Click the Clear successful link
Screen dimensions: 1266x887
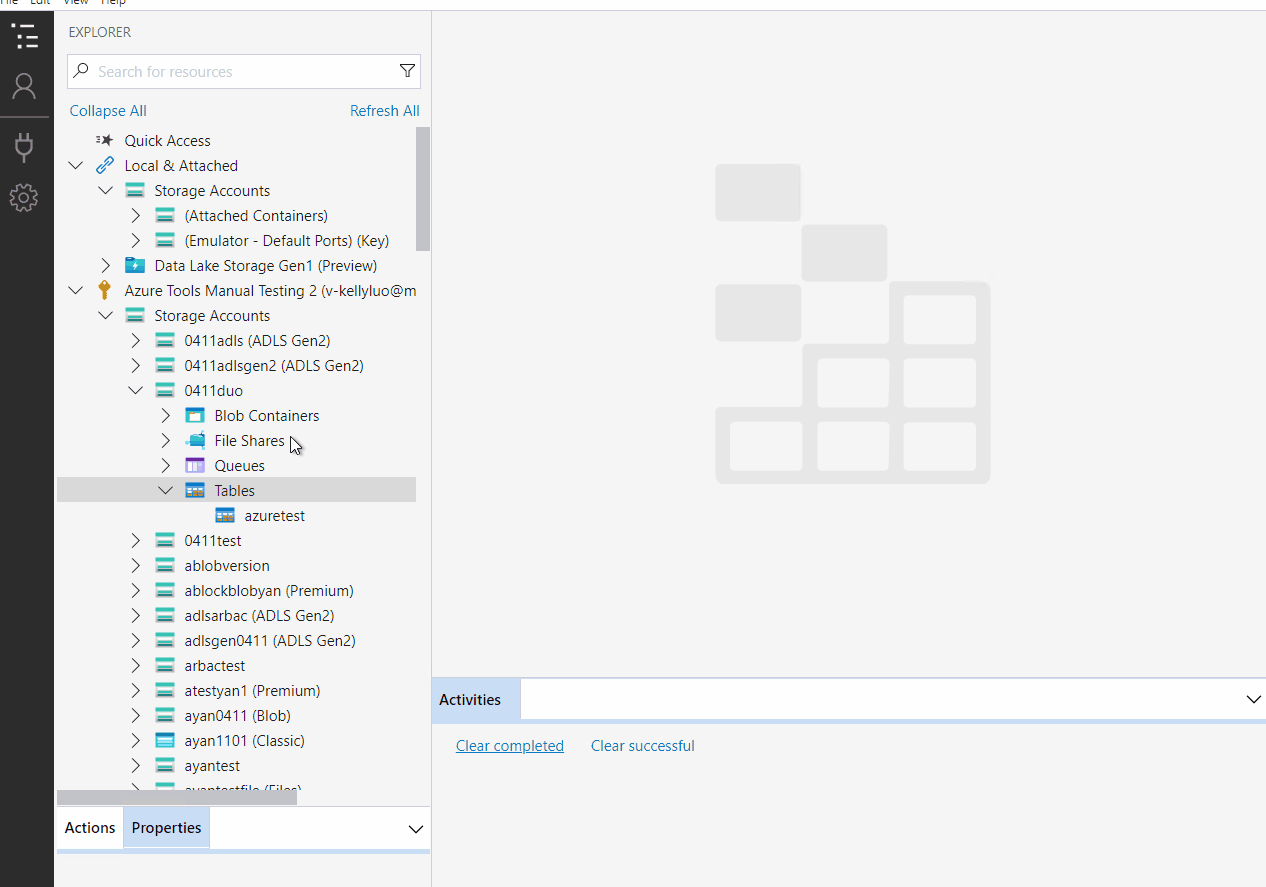[x=643, y=746]
